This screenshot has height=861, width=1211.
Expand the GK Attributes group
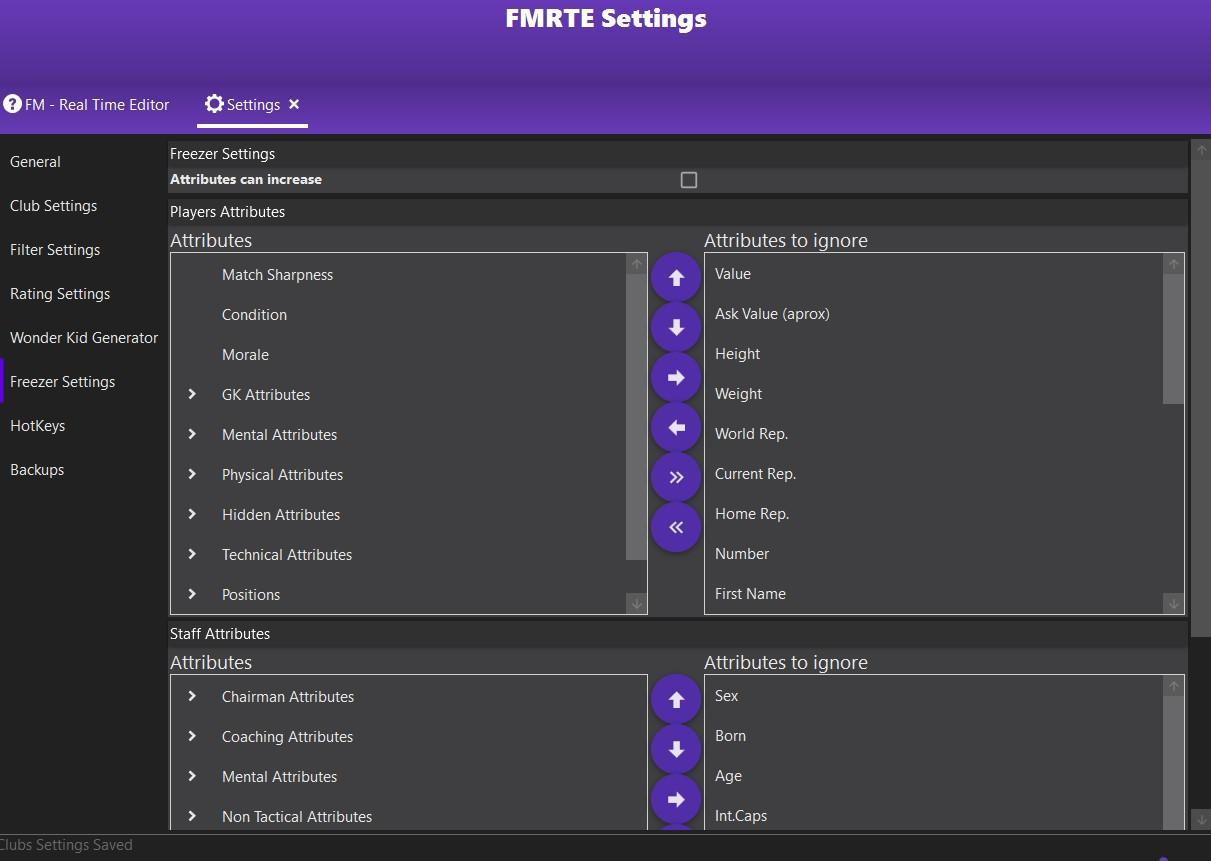coord(192,394)
